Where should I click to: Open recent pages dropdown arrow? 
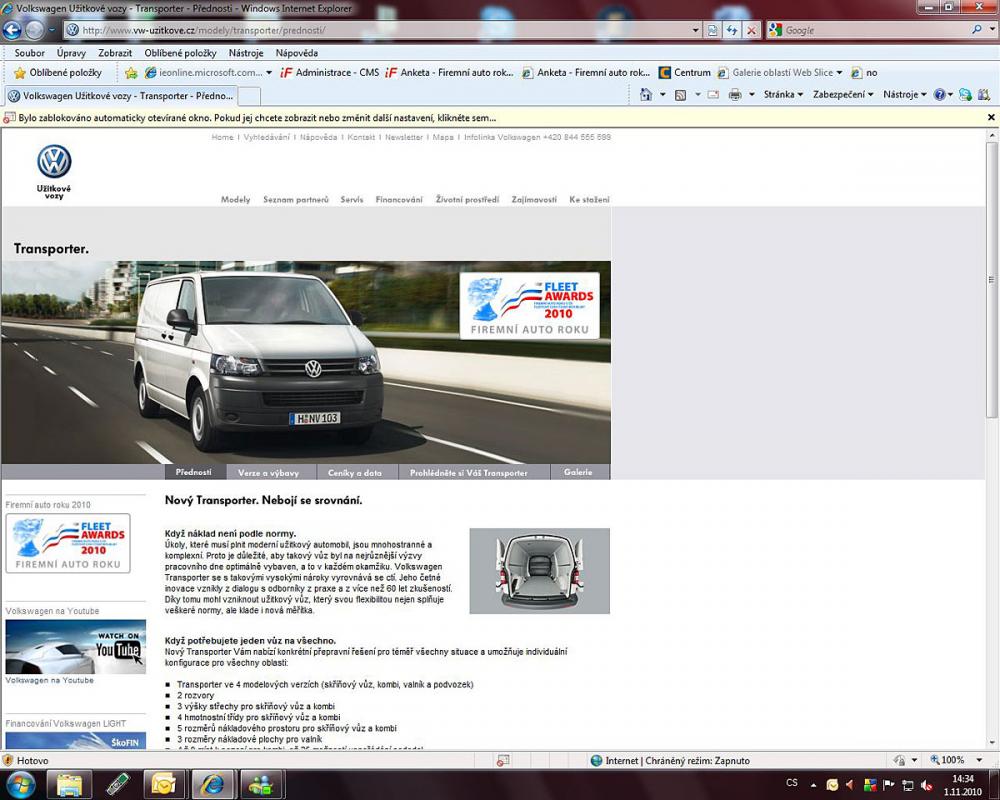click(52, 30)
